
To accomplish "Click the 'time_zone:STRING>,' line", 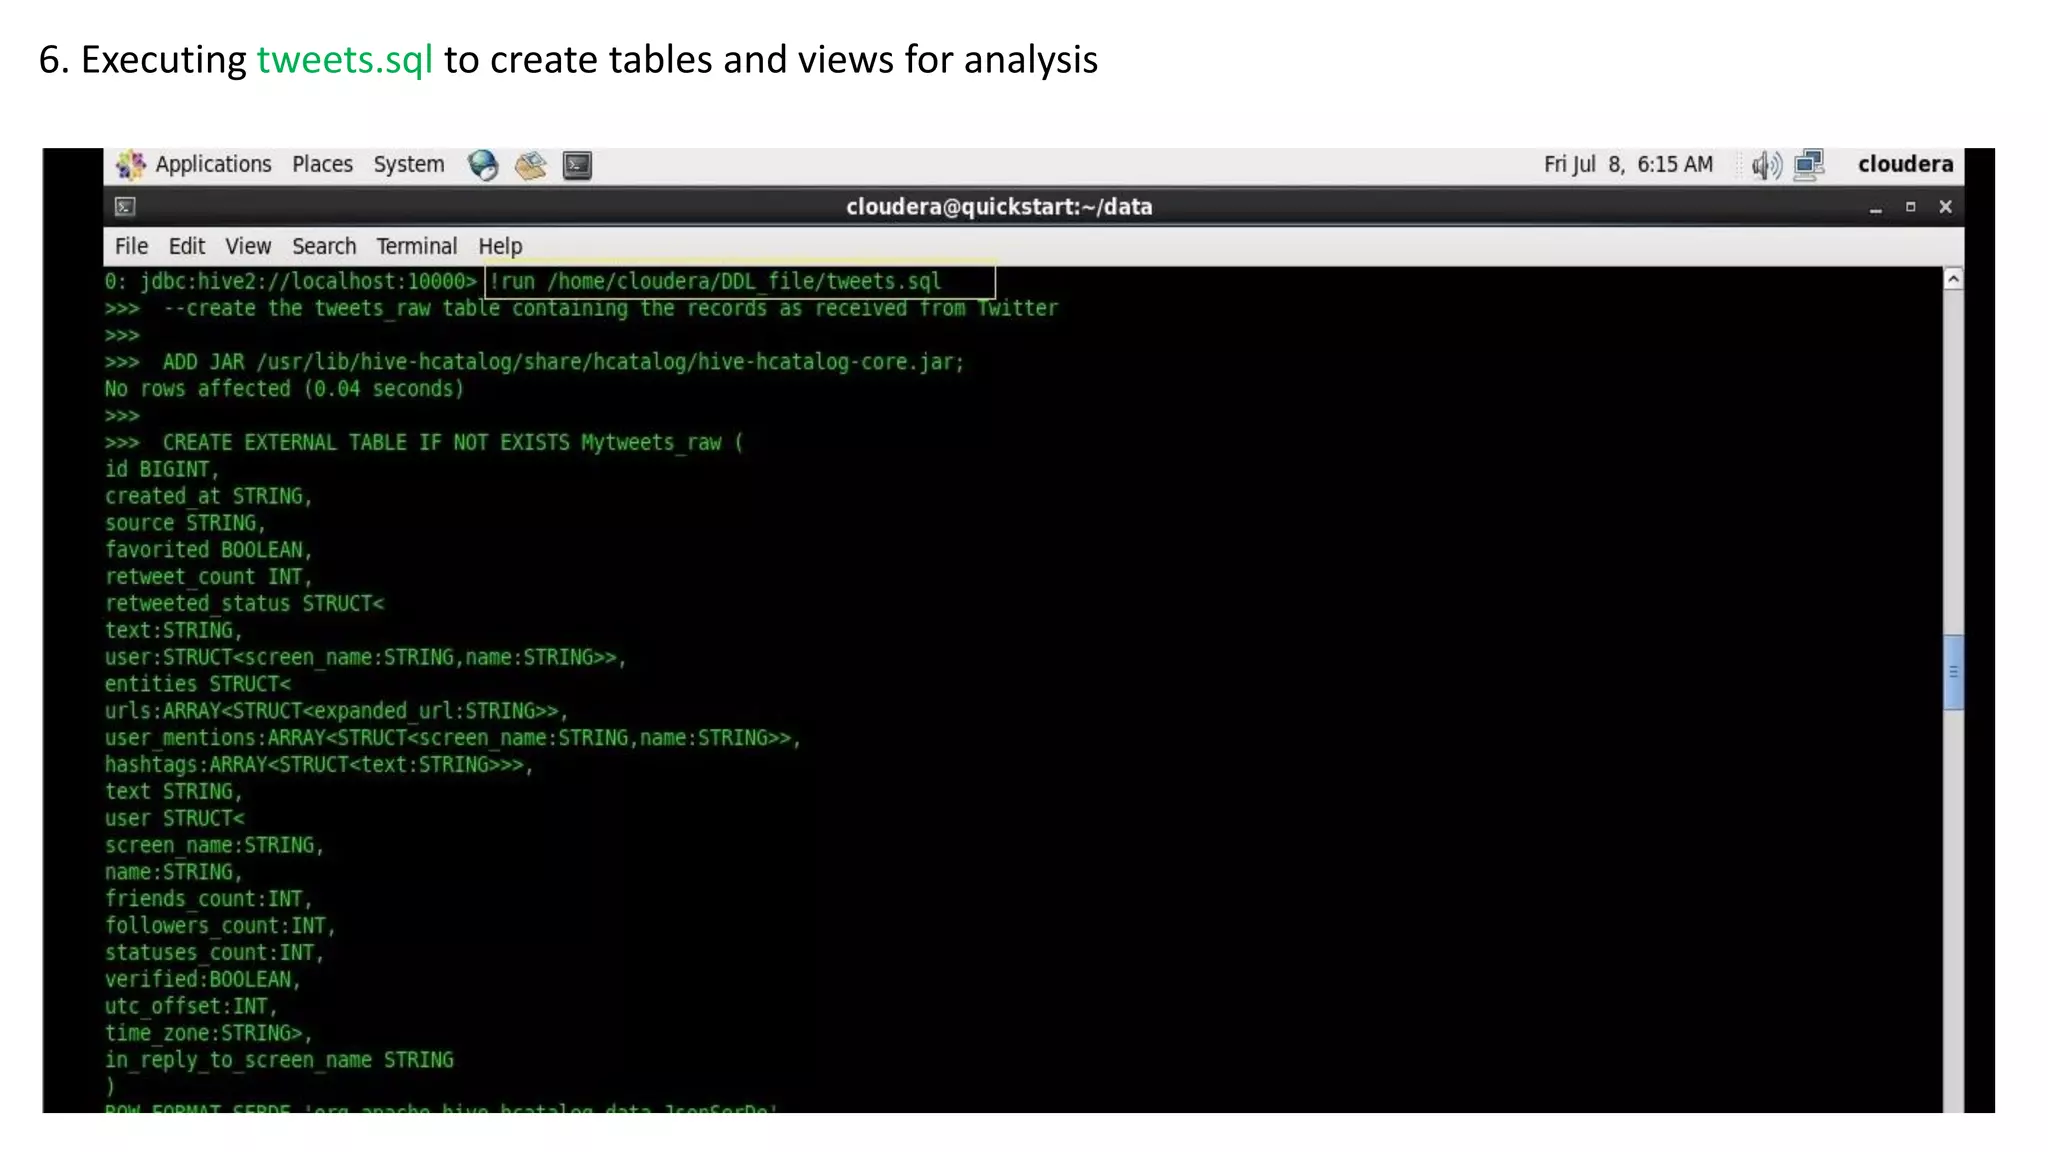I will tap(208, 1033).
